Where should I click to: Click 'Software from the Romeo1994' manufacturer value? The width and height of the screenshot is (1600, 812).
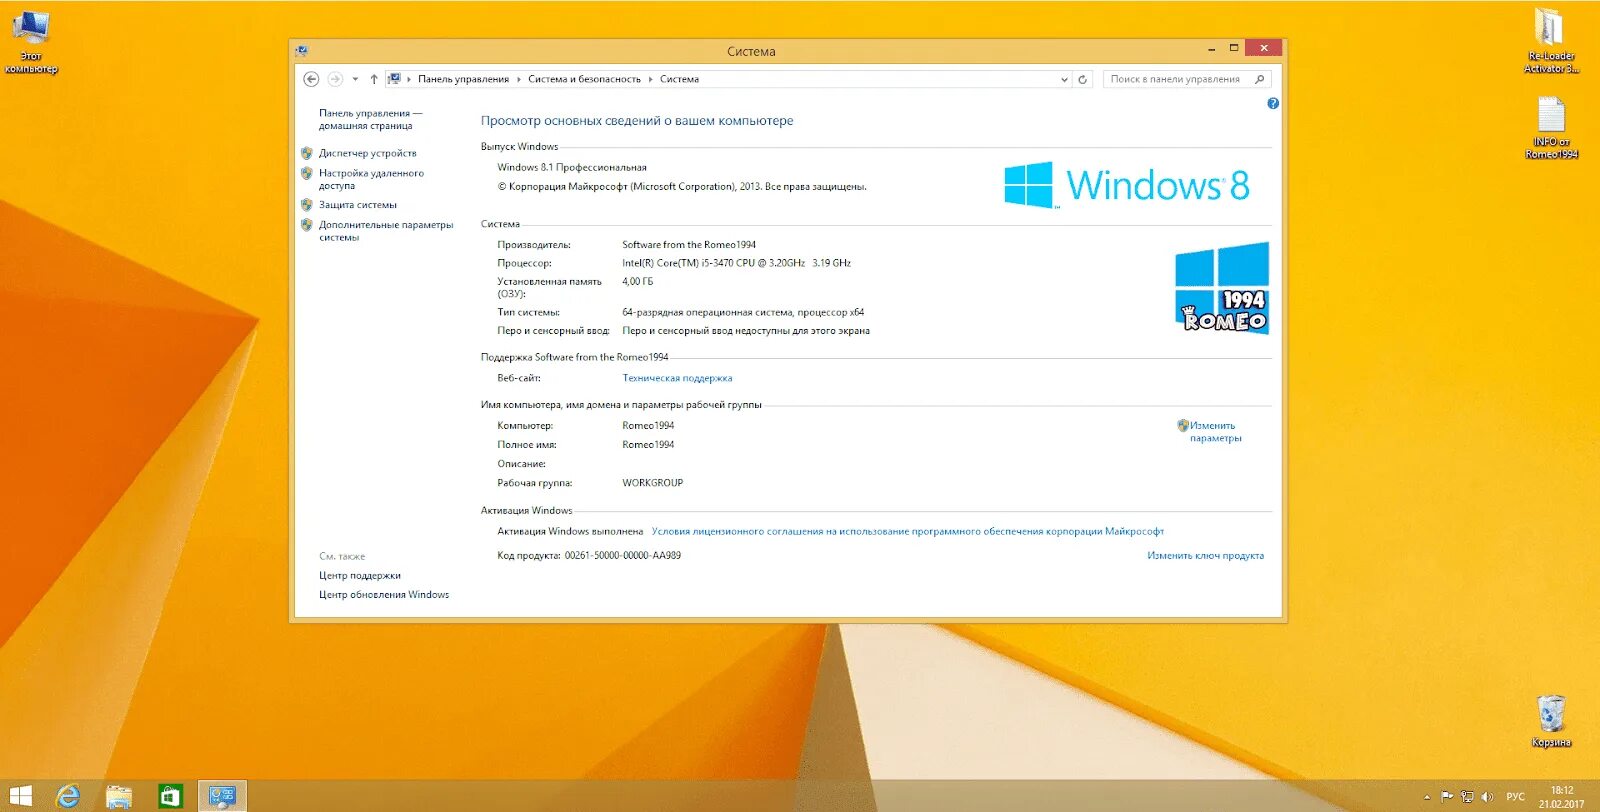[x=689, y=245]
